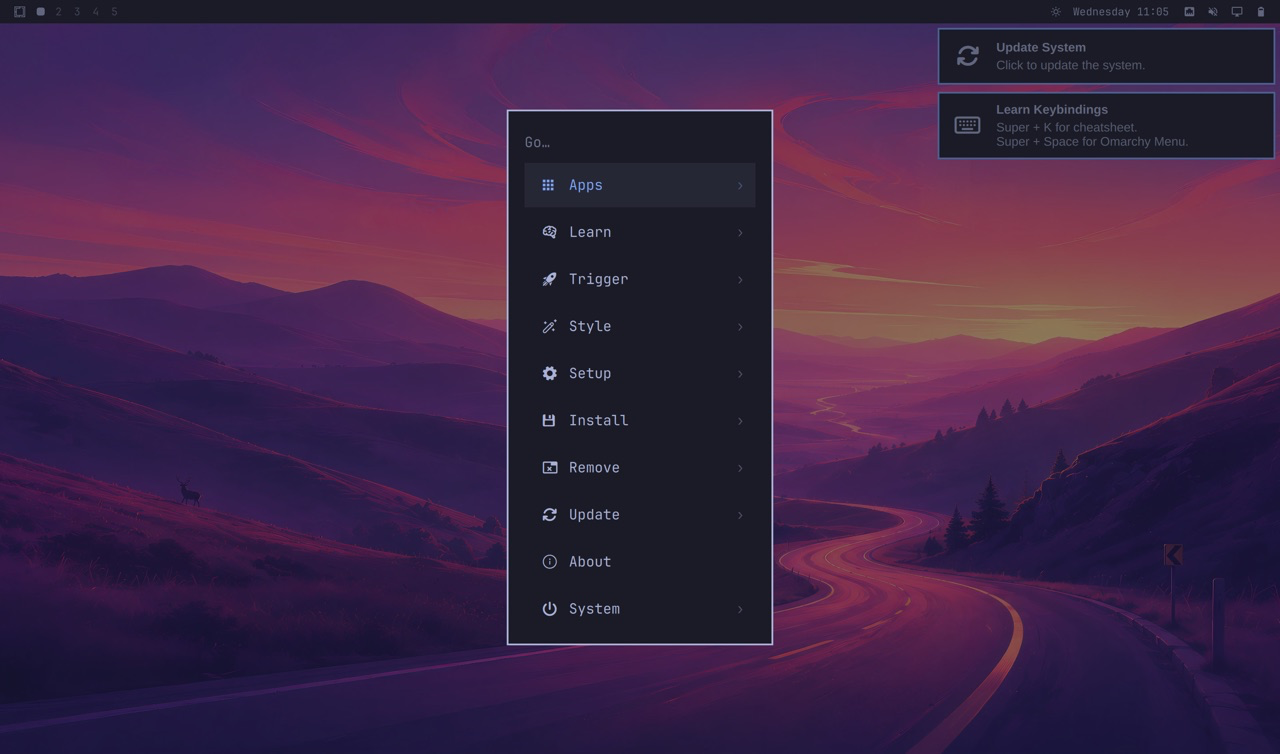The width and height of the screenshot is (1280, 754).
Task: Click the battery icon in the top bar
Action: pos(1261,12)
